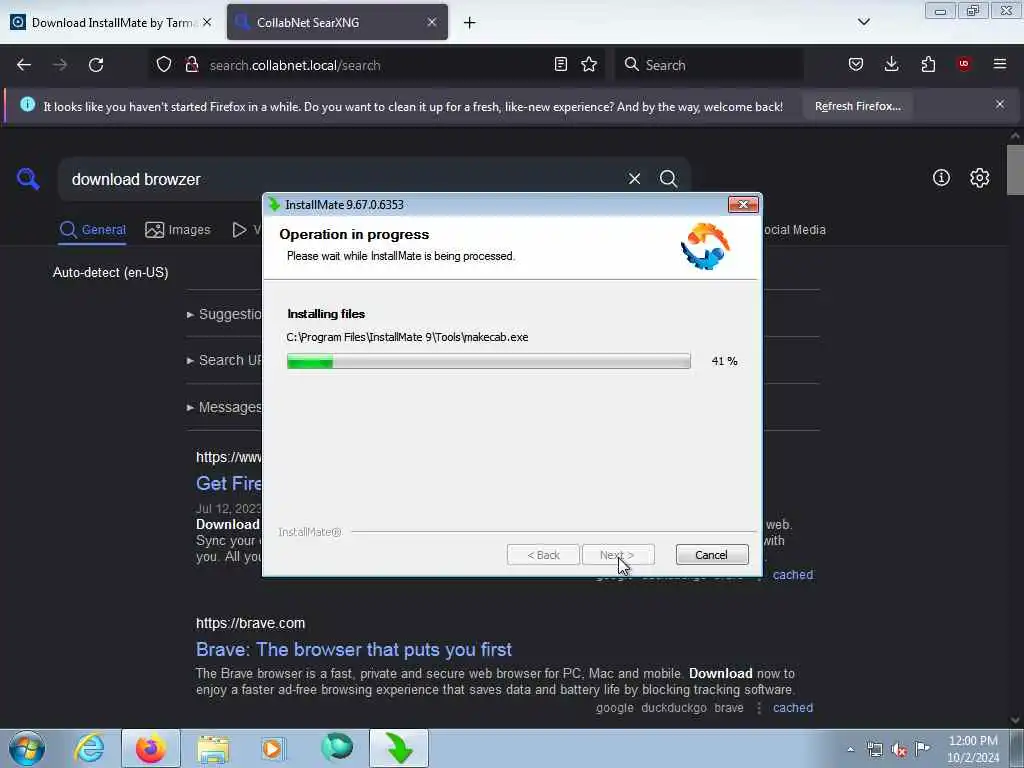Image resolution: width=1024 pixels, height=768 pixels.
Task: Open the tracking protection shield icon
Action: pos(164,64)
